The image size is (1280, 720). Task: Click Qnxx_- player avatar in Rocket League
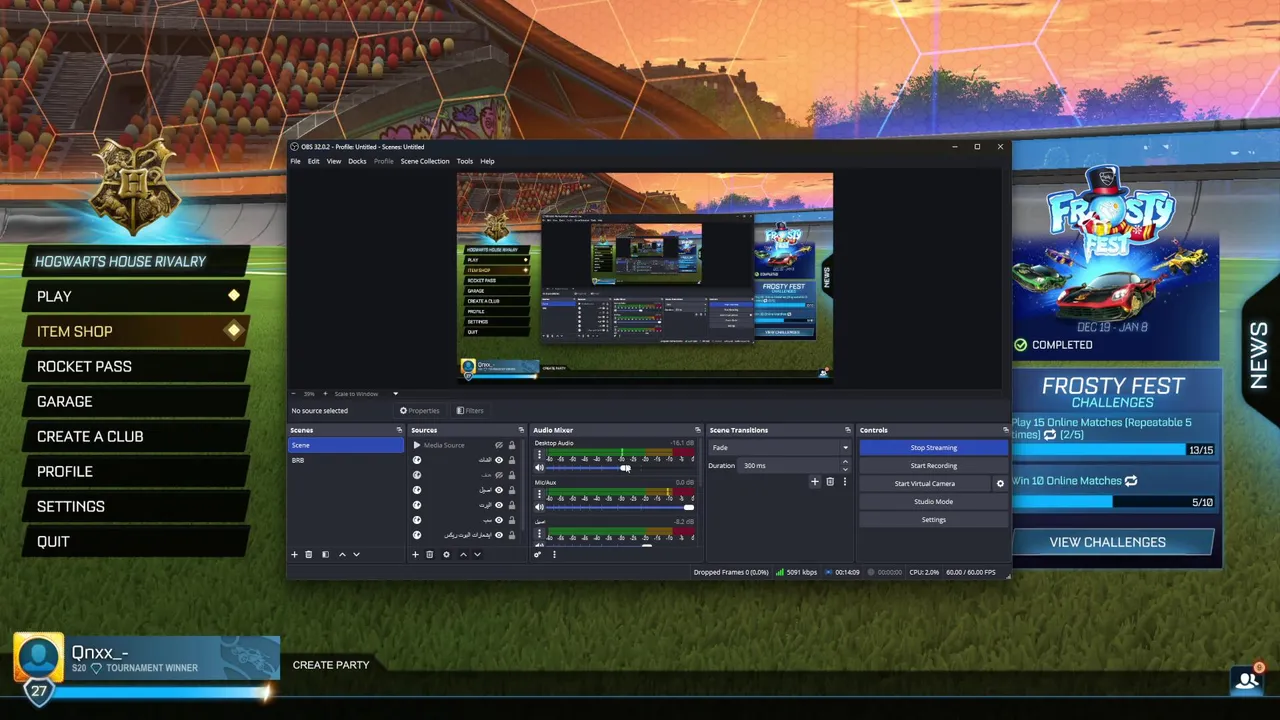[39, 657]
